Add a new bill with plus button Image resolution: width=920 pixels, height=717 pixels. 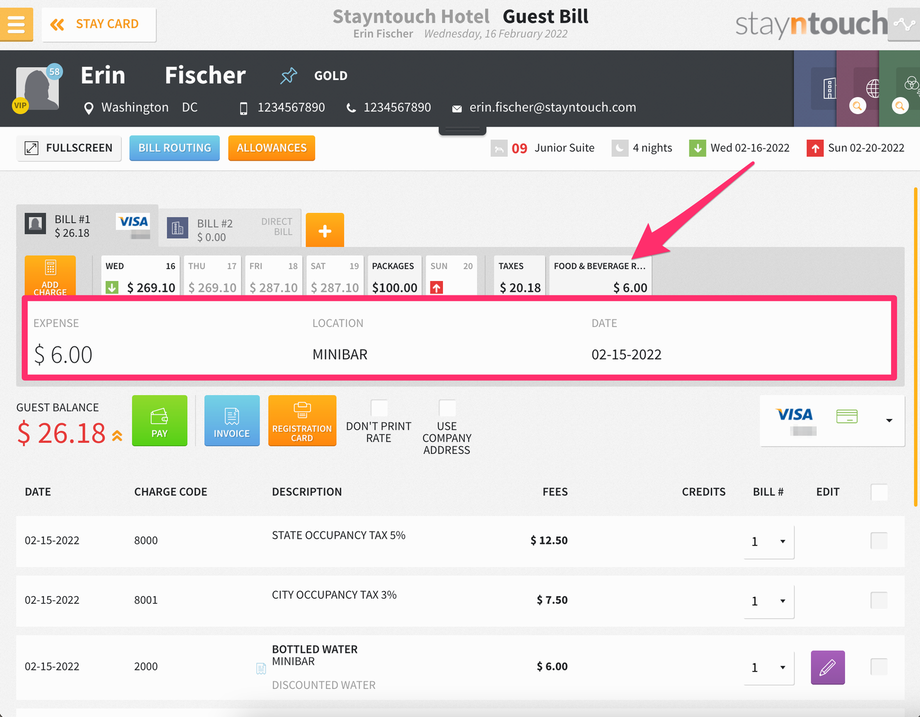pos(325,231)
